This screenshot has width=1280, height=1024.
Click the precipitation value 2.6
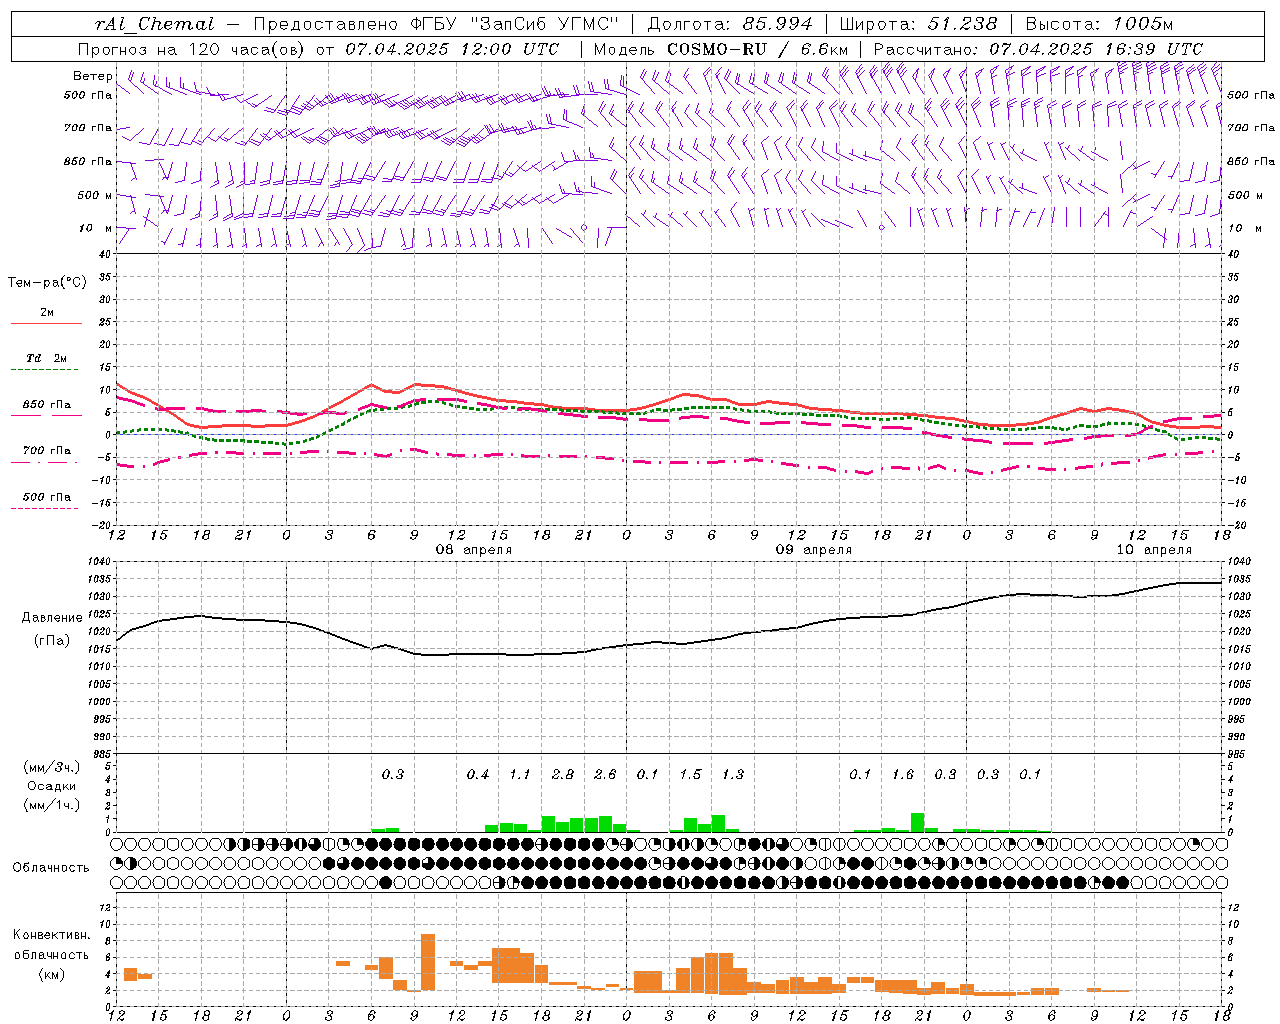[605, 775]
